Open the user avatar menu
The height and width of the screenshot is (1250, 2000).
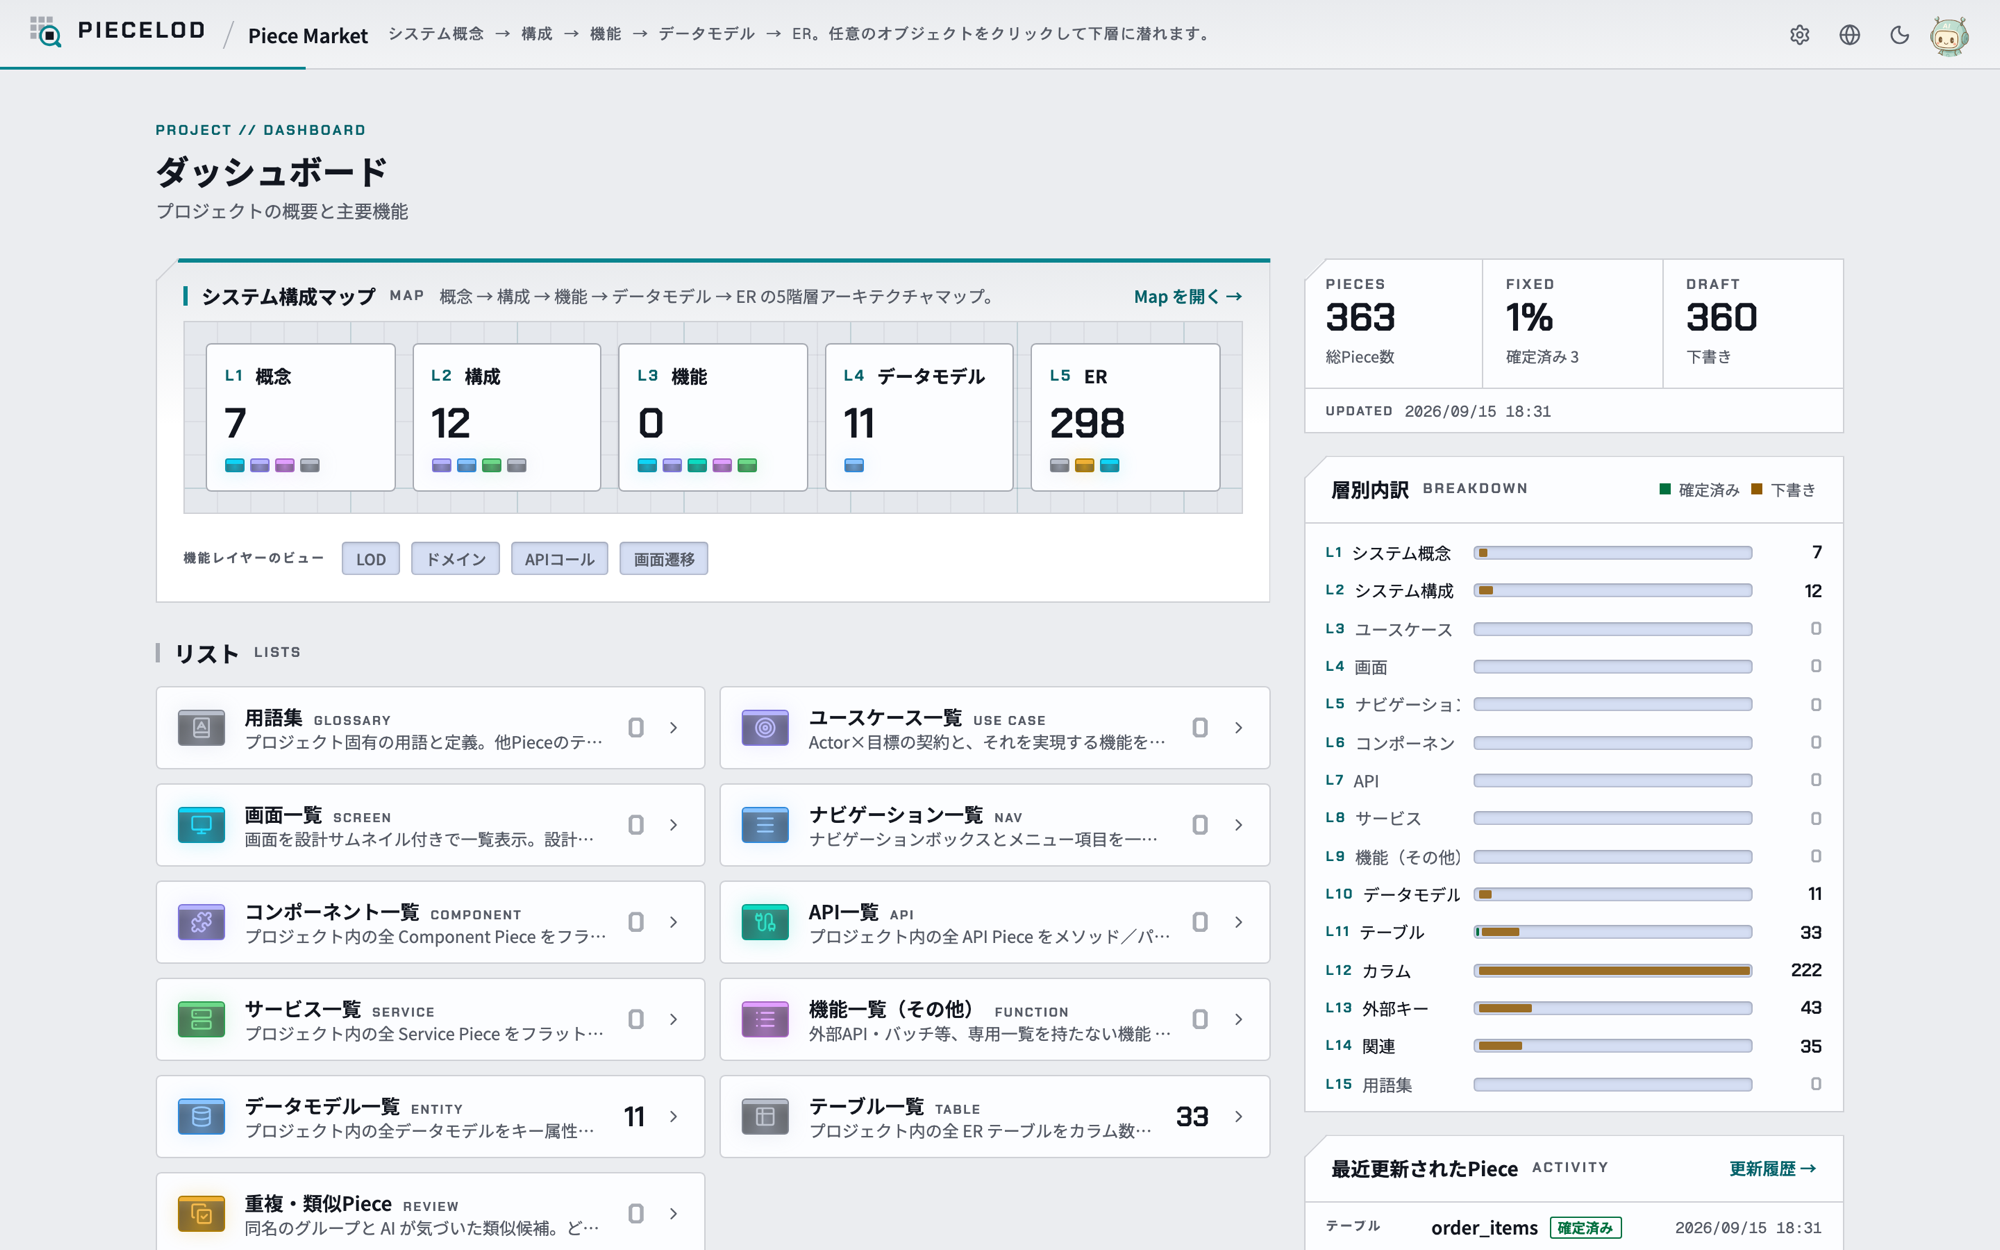pyautogui.click(x=1949, y=36)
